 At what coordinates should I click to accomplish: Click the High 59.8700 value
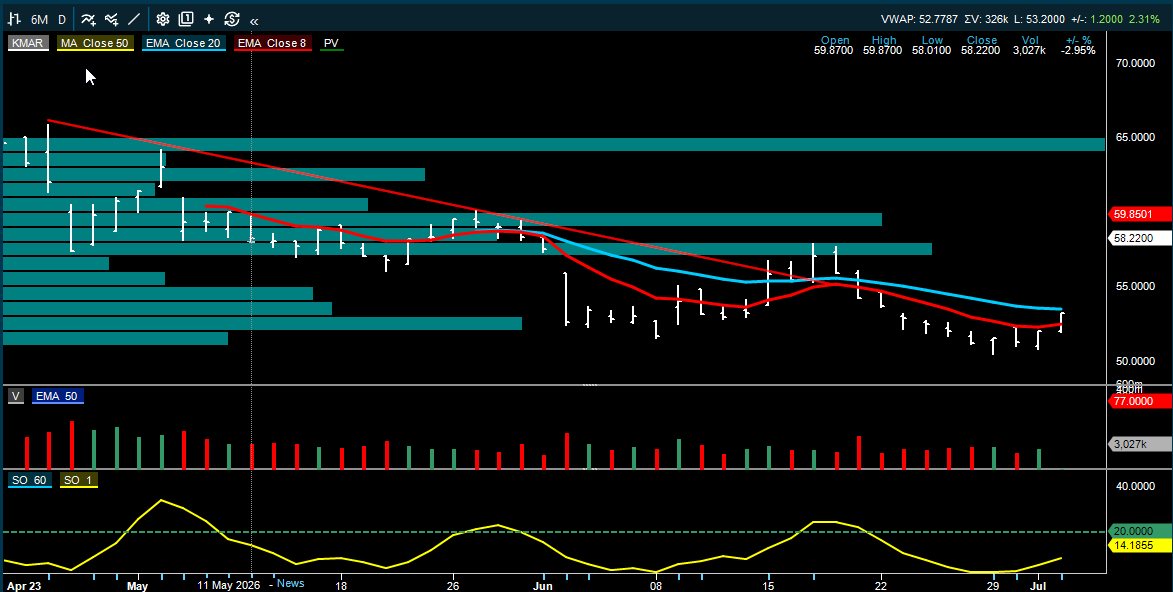coord(883,51)
